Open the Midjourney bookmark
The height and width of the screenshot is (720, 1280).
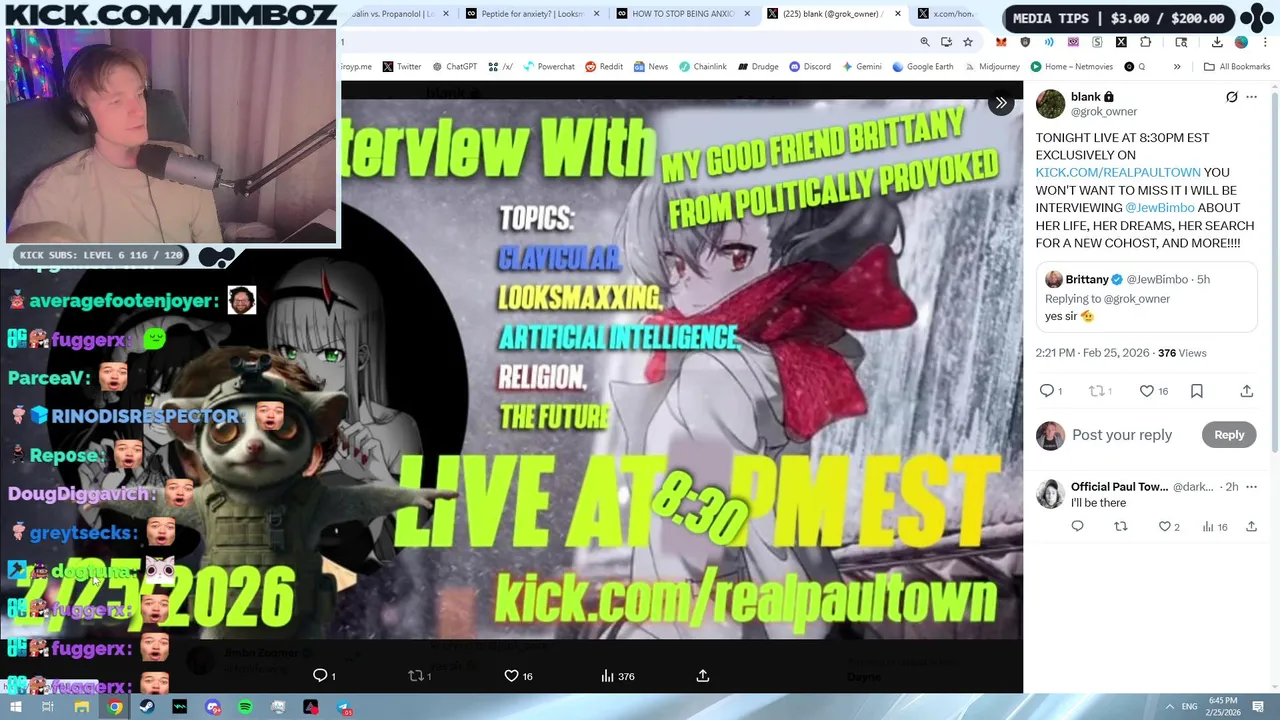point(991,67)
